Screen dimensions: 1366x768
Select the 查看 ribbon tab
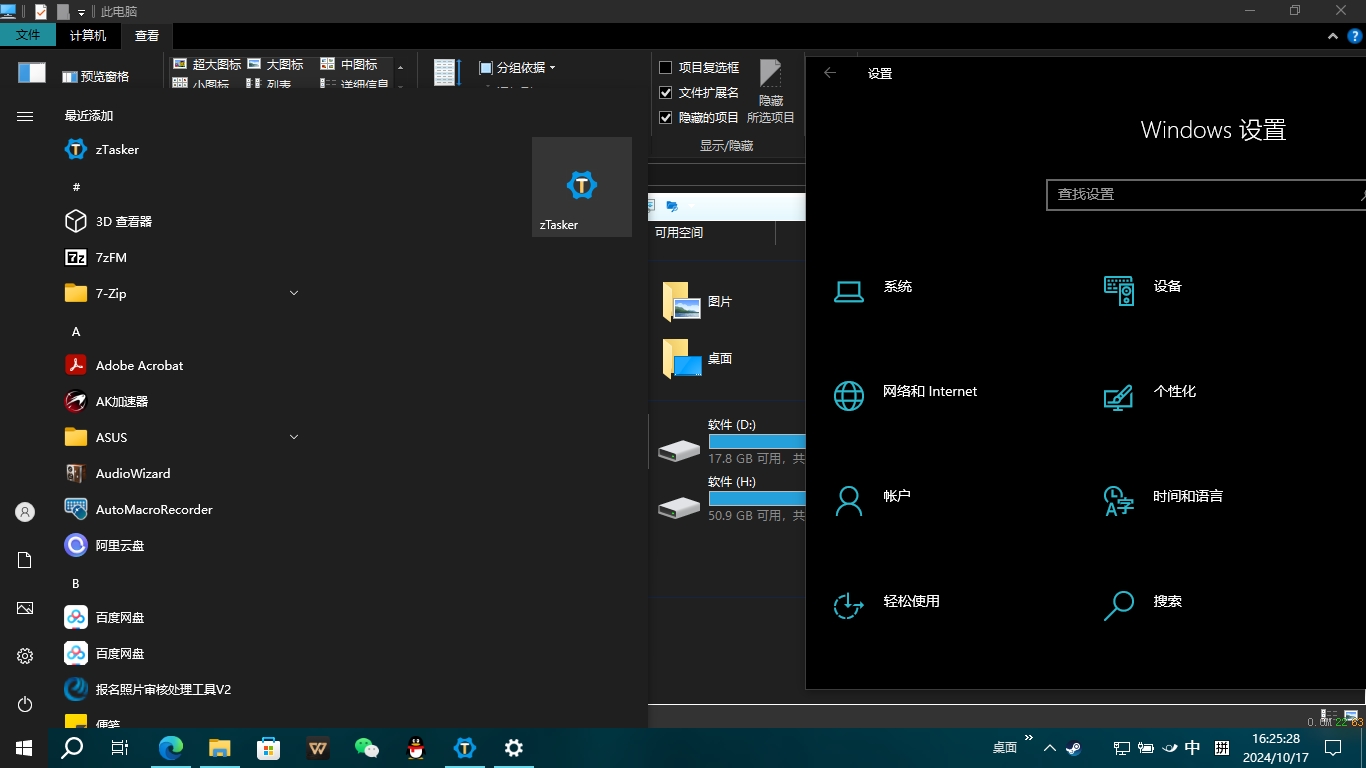[147, 35]
